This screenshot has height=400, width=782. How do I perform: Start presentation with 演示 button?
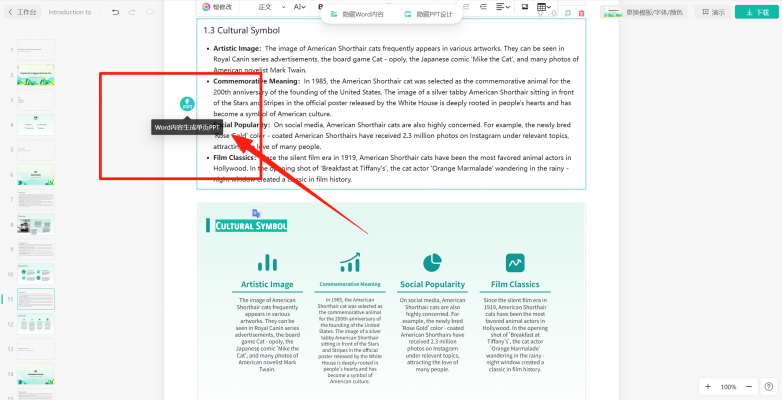pyautogui.click(x=713, y=12)
